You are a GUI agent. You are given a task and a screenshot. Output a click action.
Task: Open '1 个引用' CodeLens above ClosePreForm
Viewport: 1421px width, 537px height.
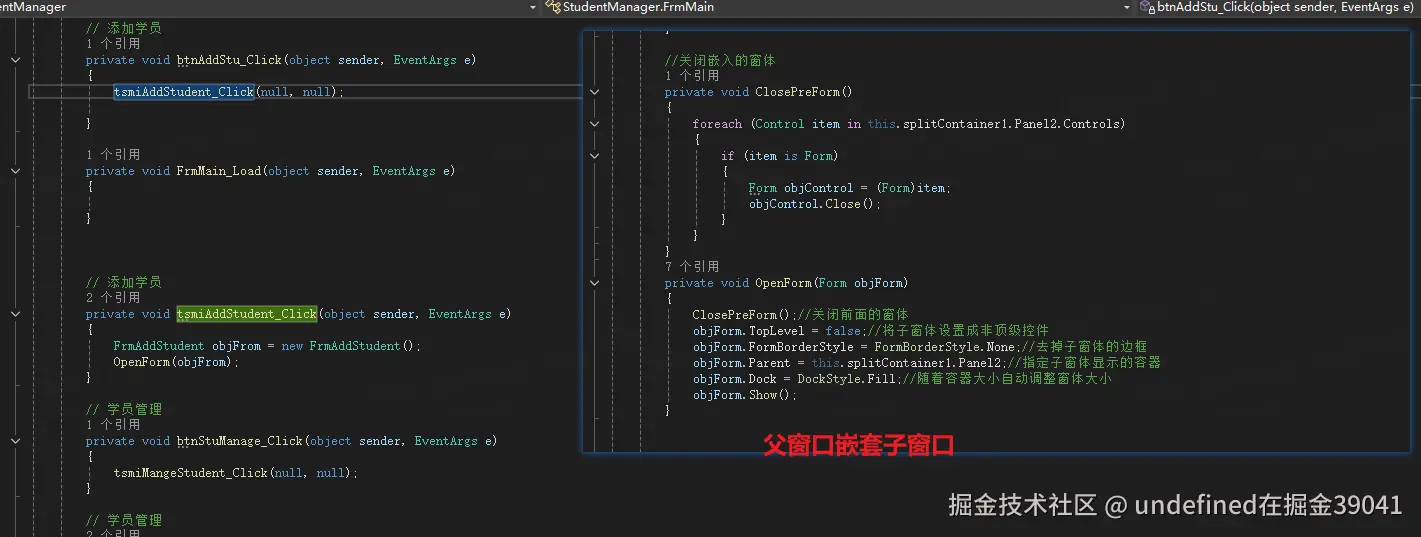(692, 76)
